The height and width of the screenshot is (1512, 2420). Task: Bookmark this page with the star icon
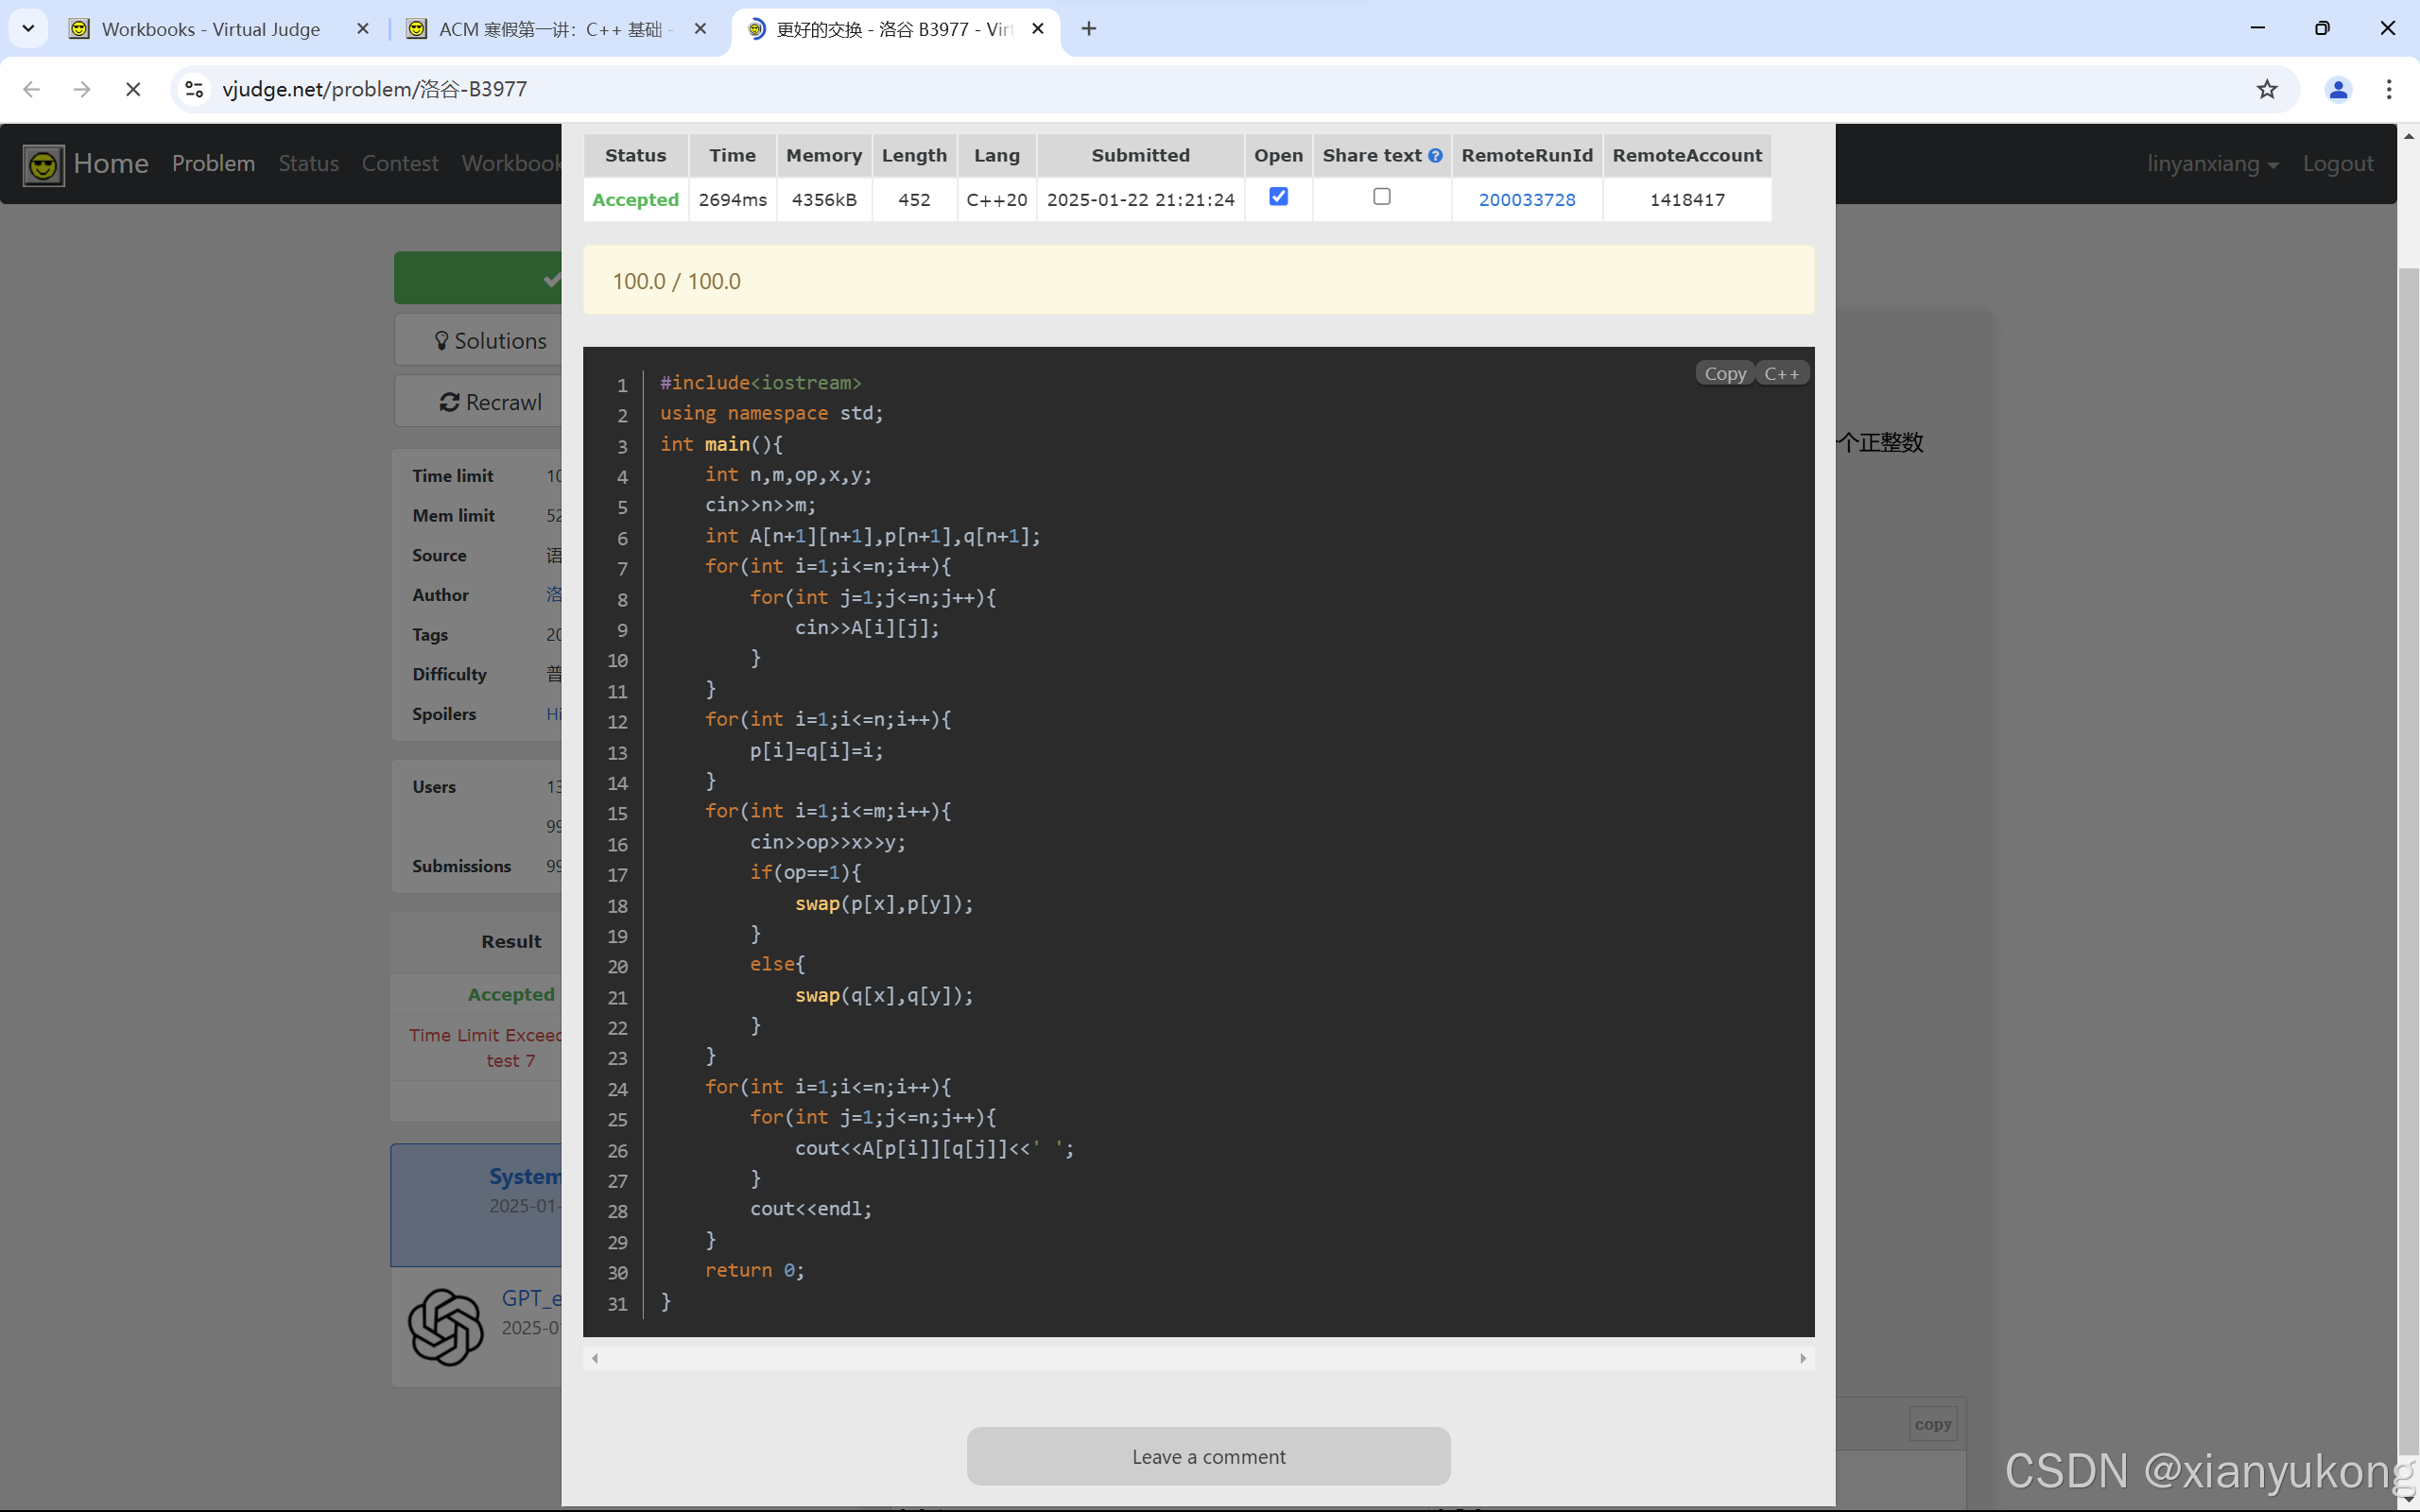[2266, 89]
